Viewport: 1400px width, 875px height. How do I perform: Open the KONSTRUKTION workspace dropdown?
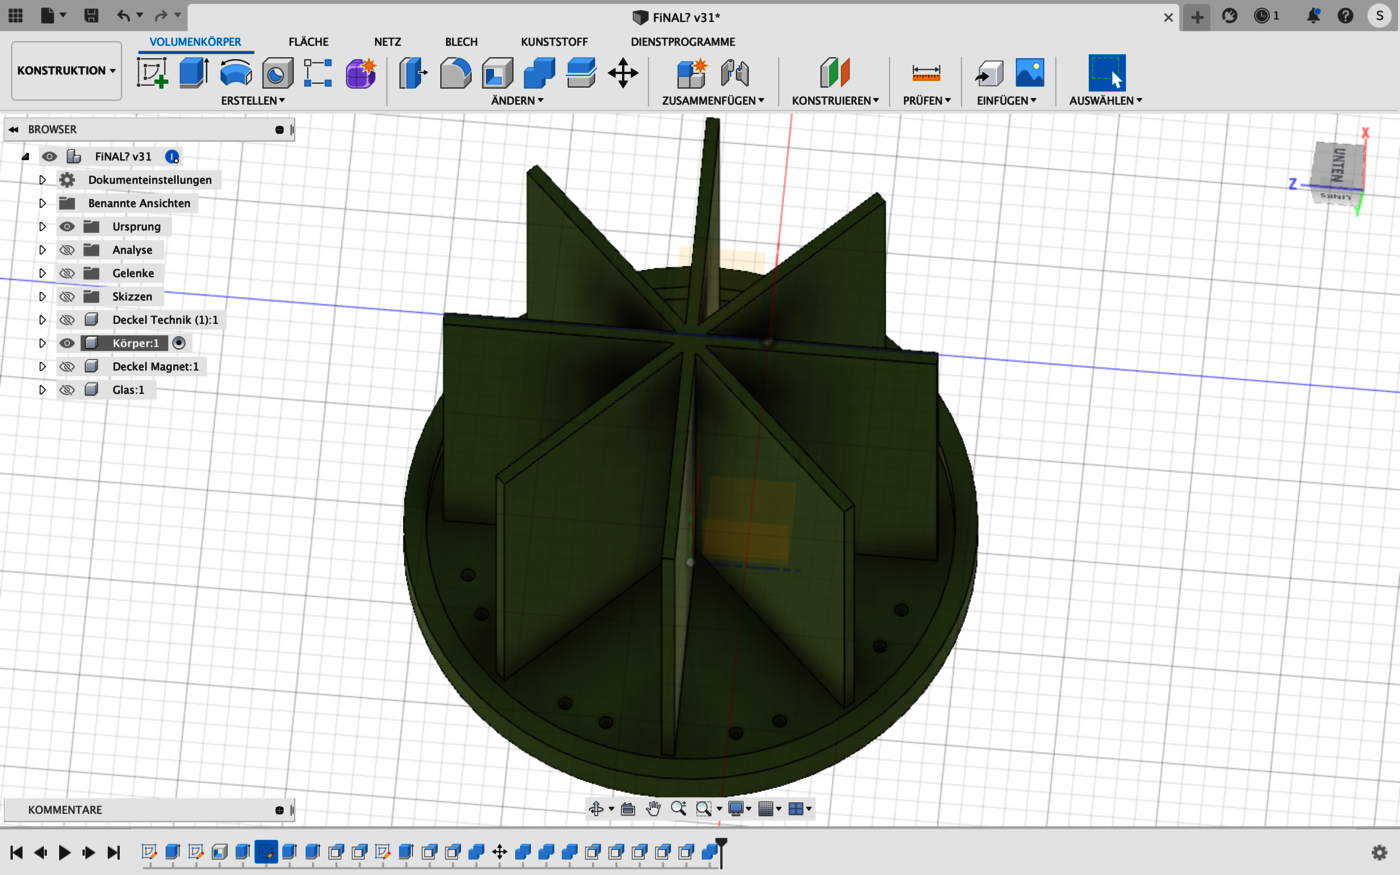coord(66,71)
